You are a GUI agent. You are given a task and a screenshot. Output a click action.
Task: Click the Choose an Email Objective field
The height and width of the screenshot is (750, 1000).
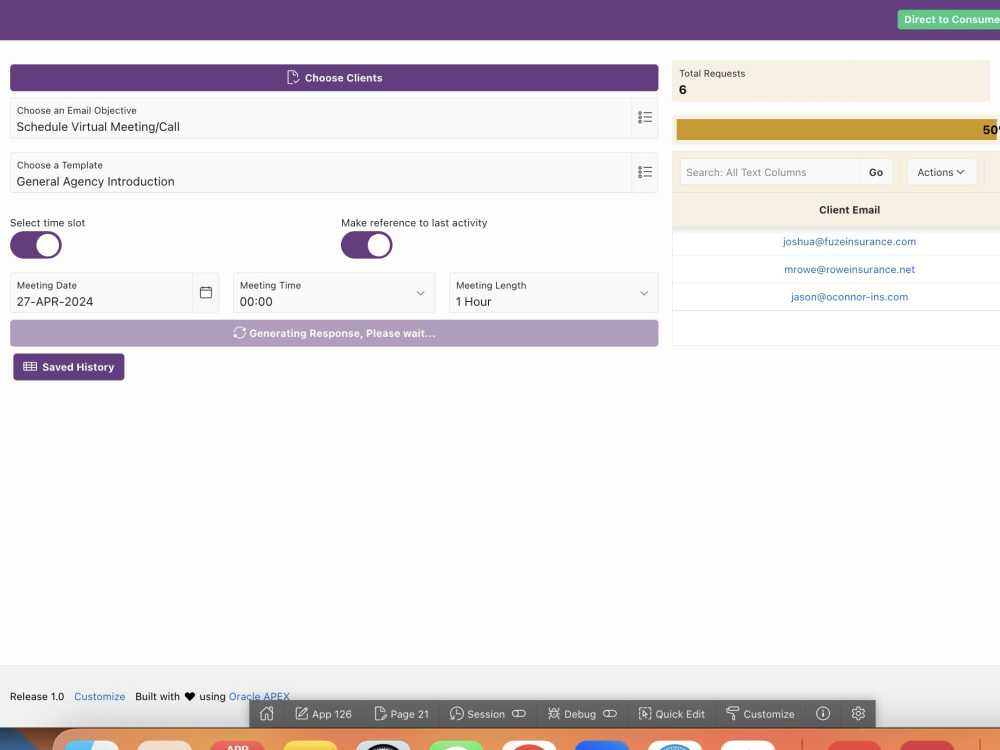tap(321, 118)
